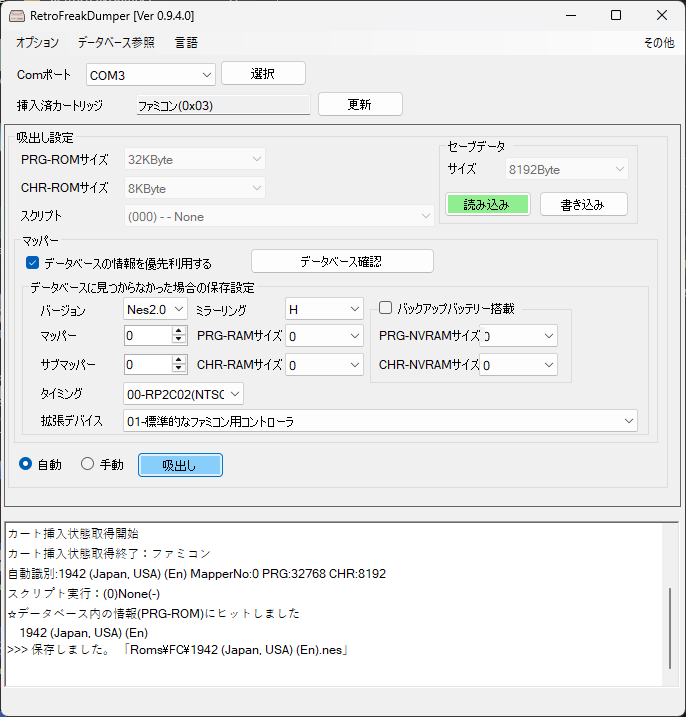Open the PRG-RAMサイズ dropdown
The image size is (686, 717).
tap(324, 336)
